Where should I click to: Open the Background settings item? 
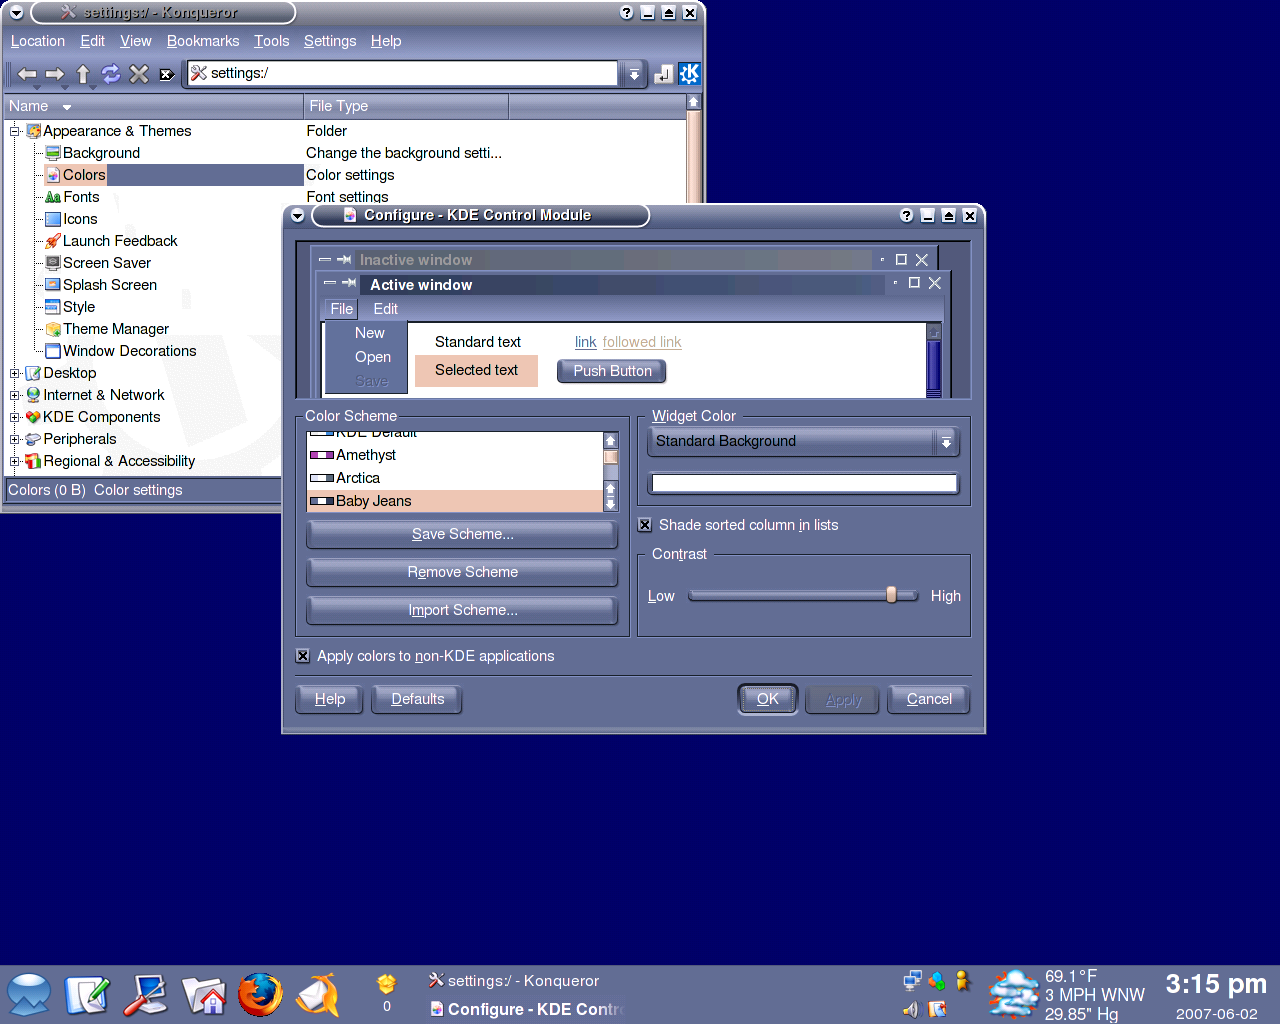click(x=101, y=153)
